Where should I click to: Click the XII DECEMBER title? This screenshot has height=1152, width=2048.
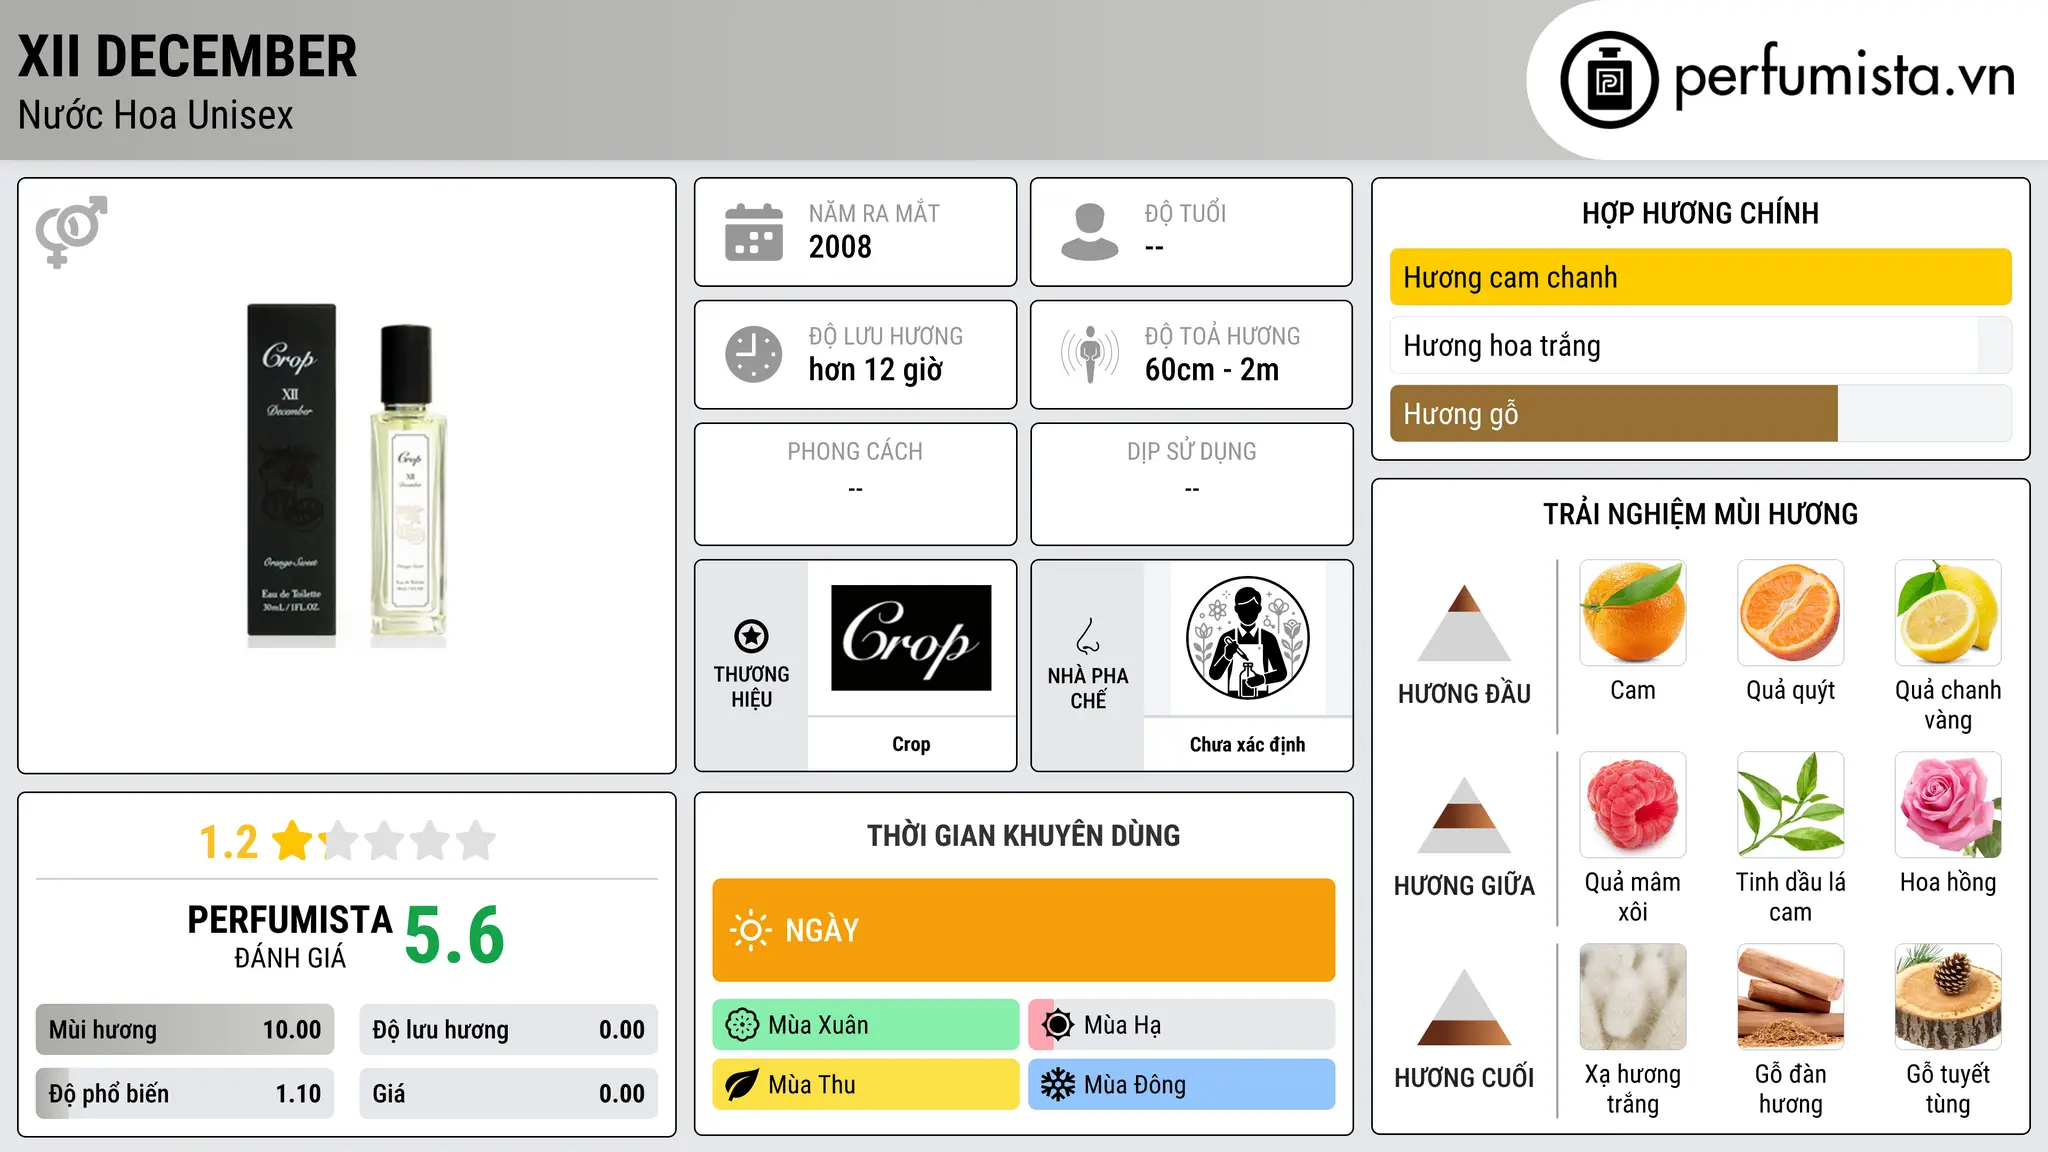click(x=187, y=57)
